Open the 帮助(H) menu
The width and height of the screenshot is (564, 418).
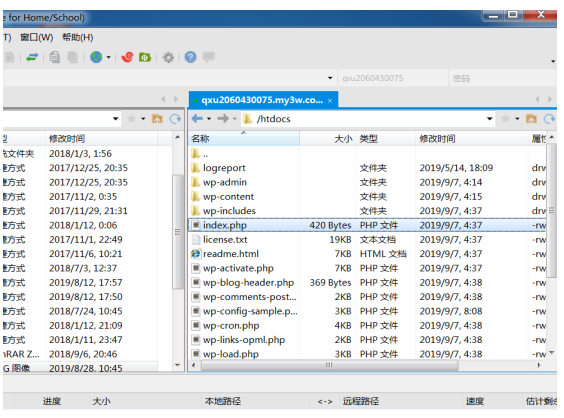pyautogui.click(x=78, y=37)
